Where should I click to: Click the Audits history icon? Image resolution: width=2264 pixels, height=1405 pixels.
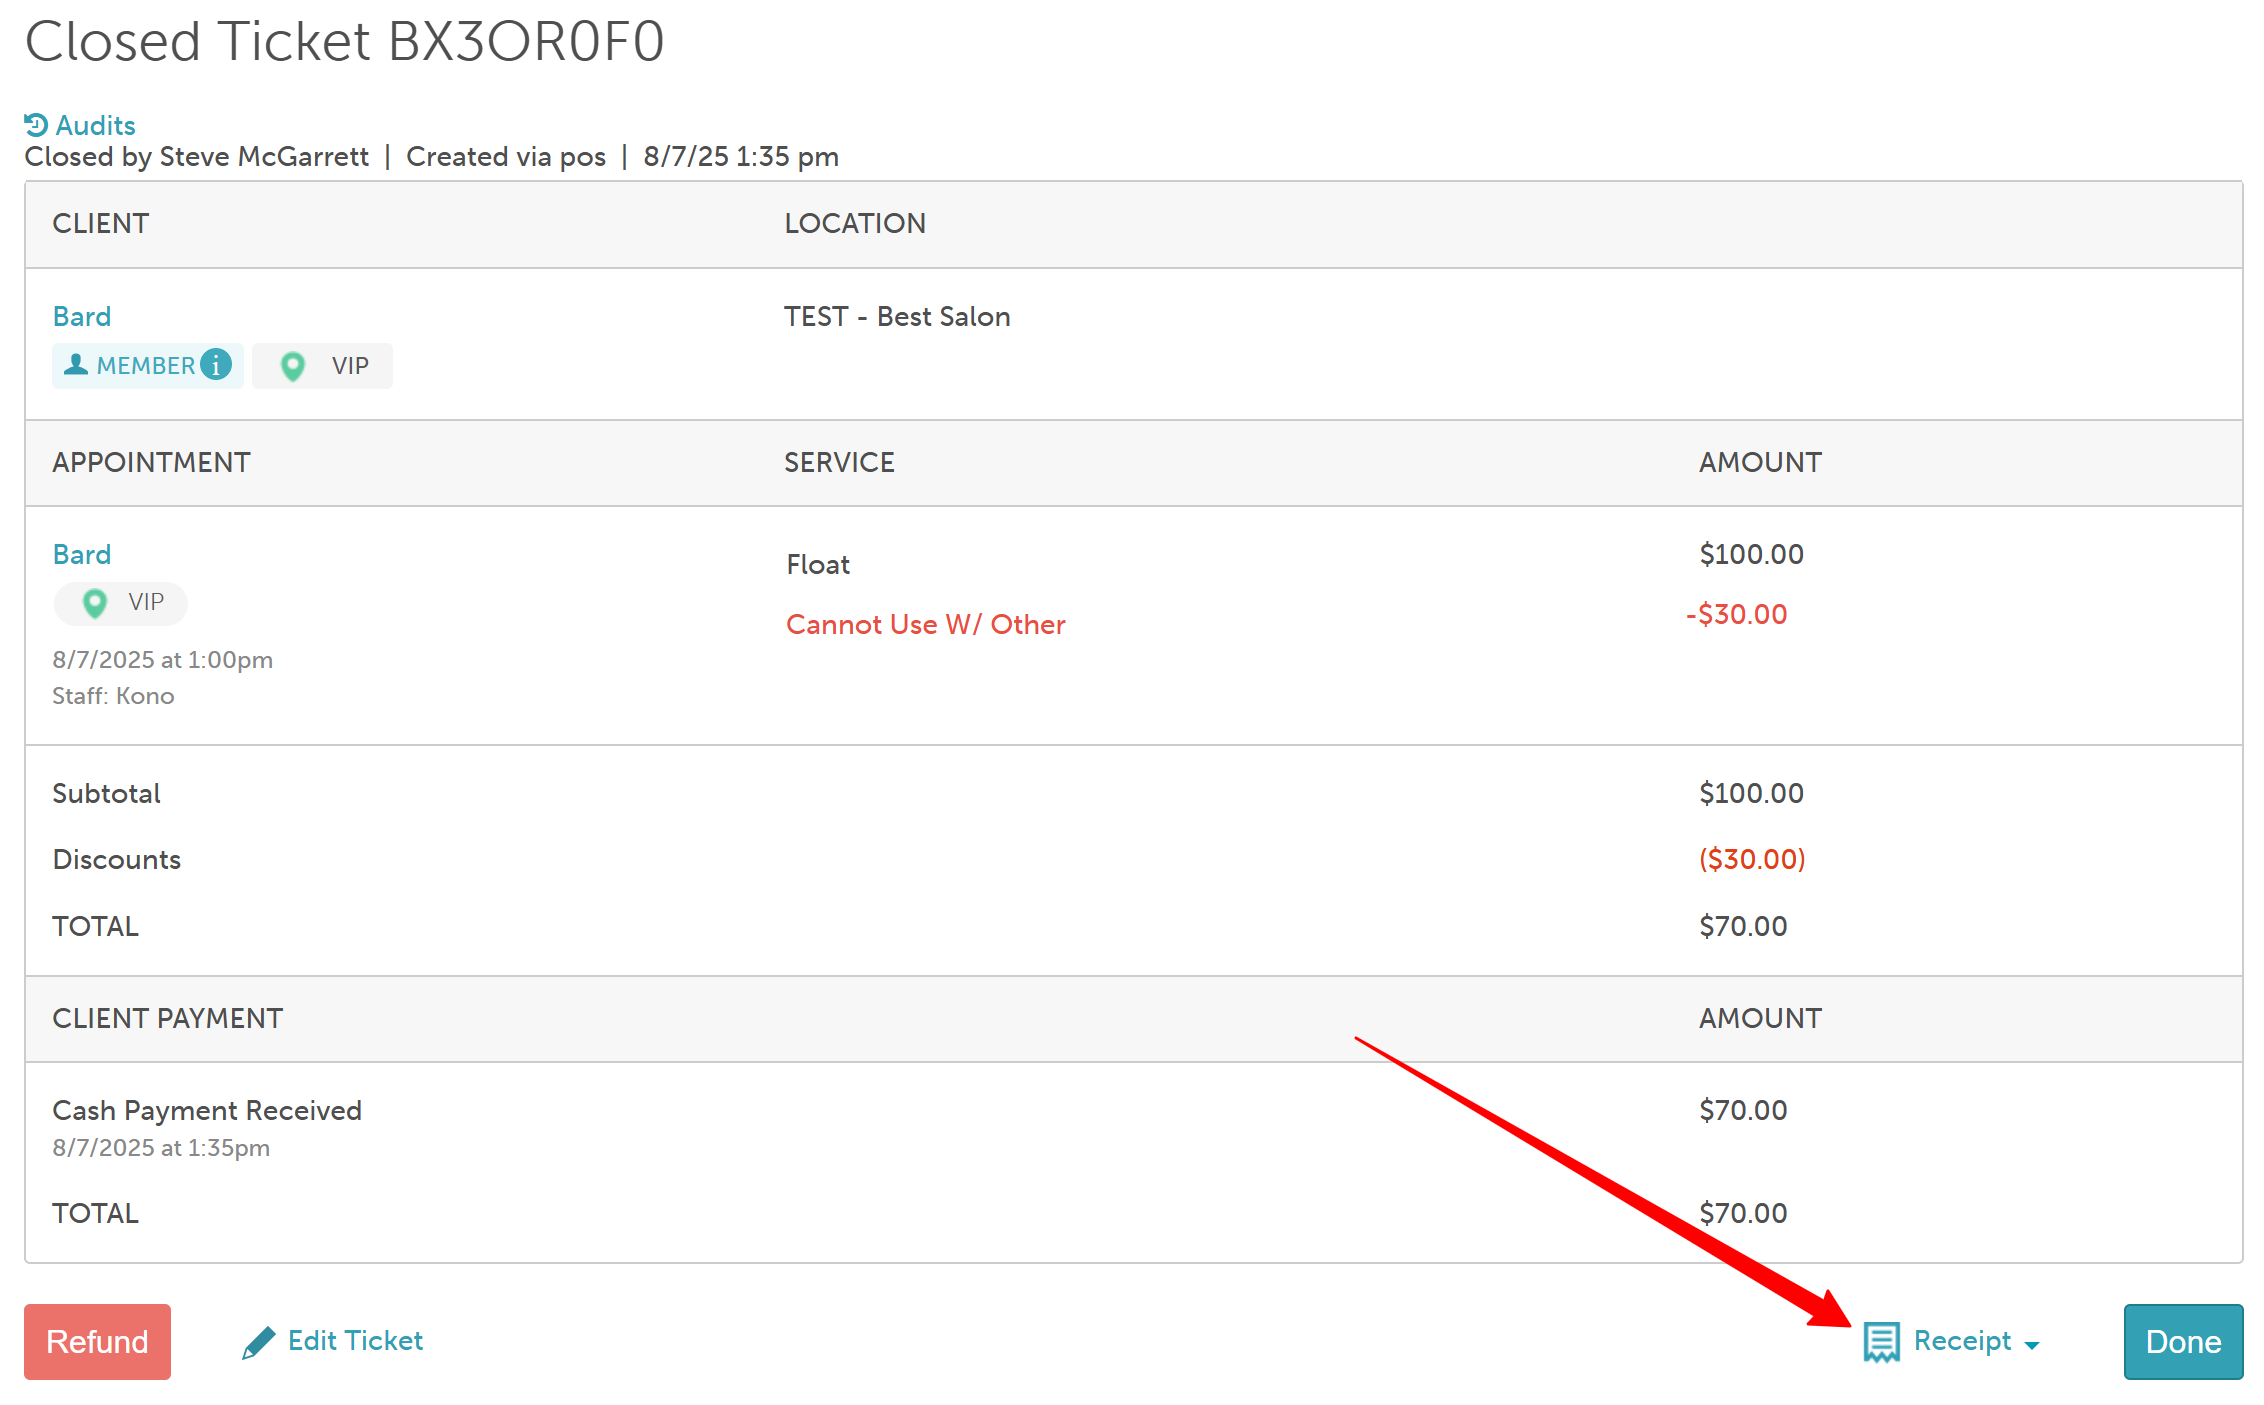[x=36, y=125]
